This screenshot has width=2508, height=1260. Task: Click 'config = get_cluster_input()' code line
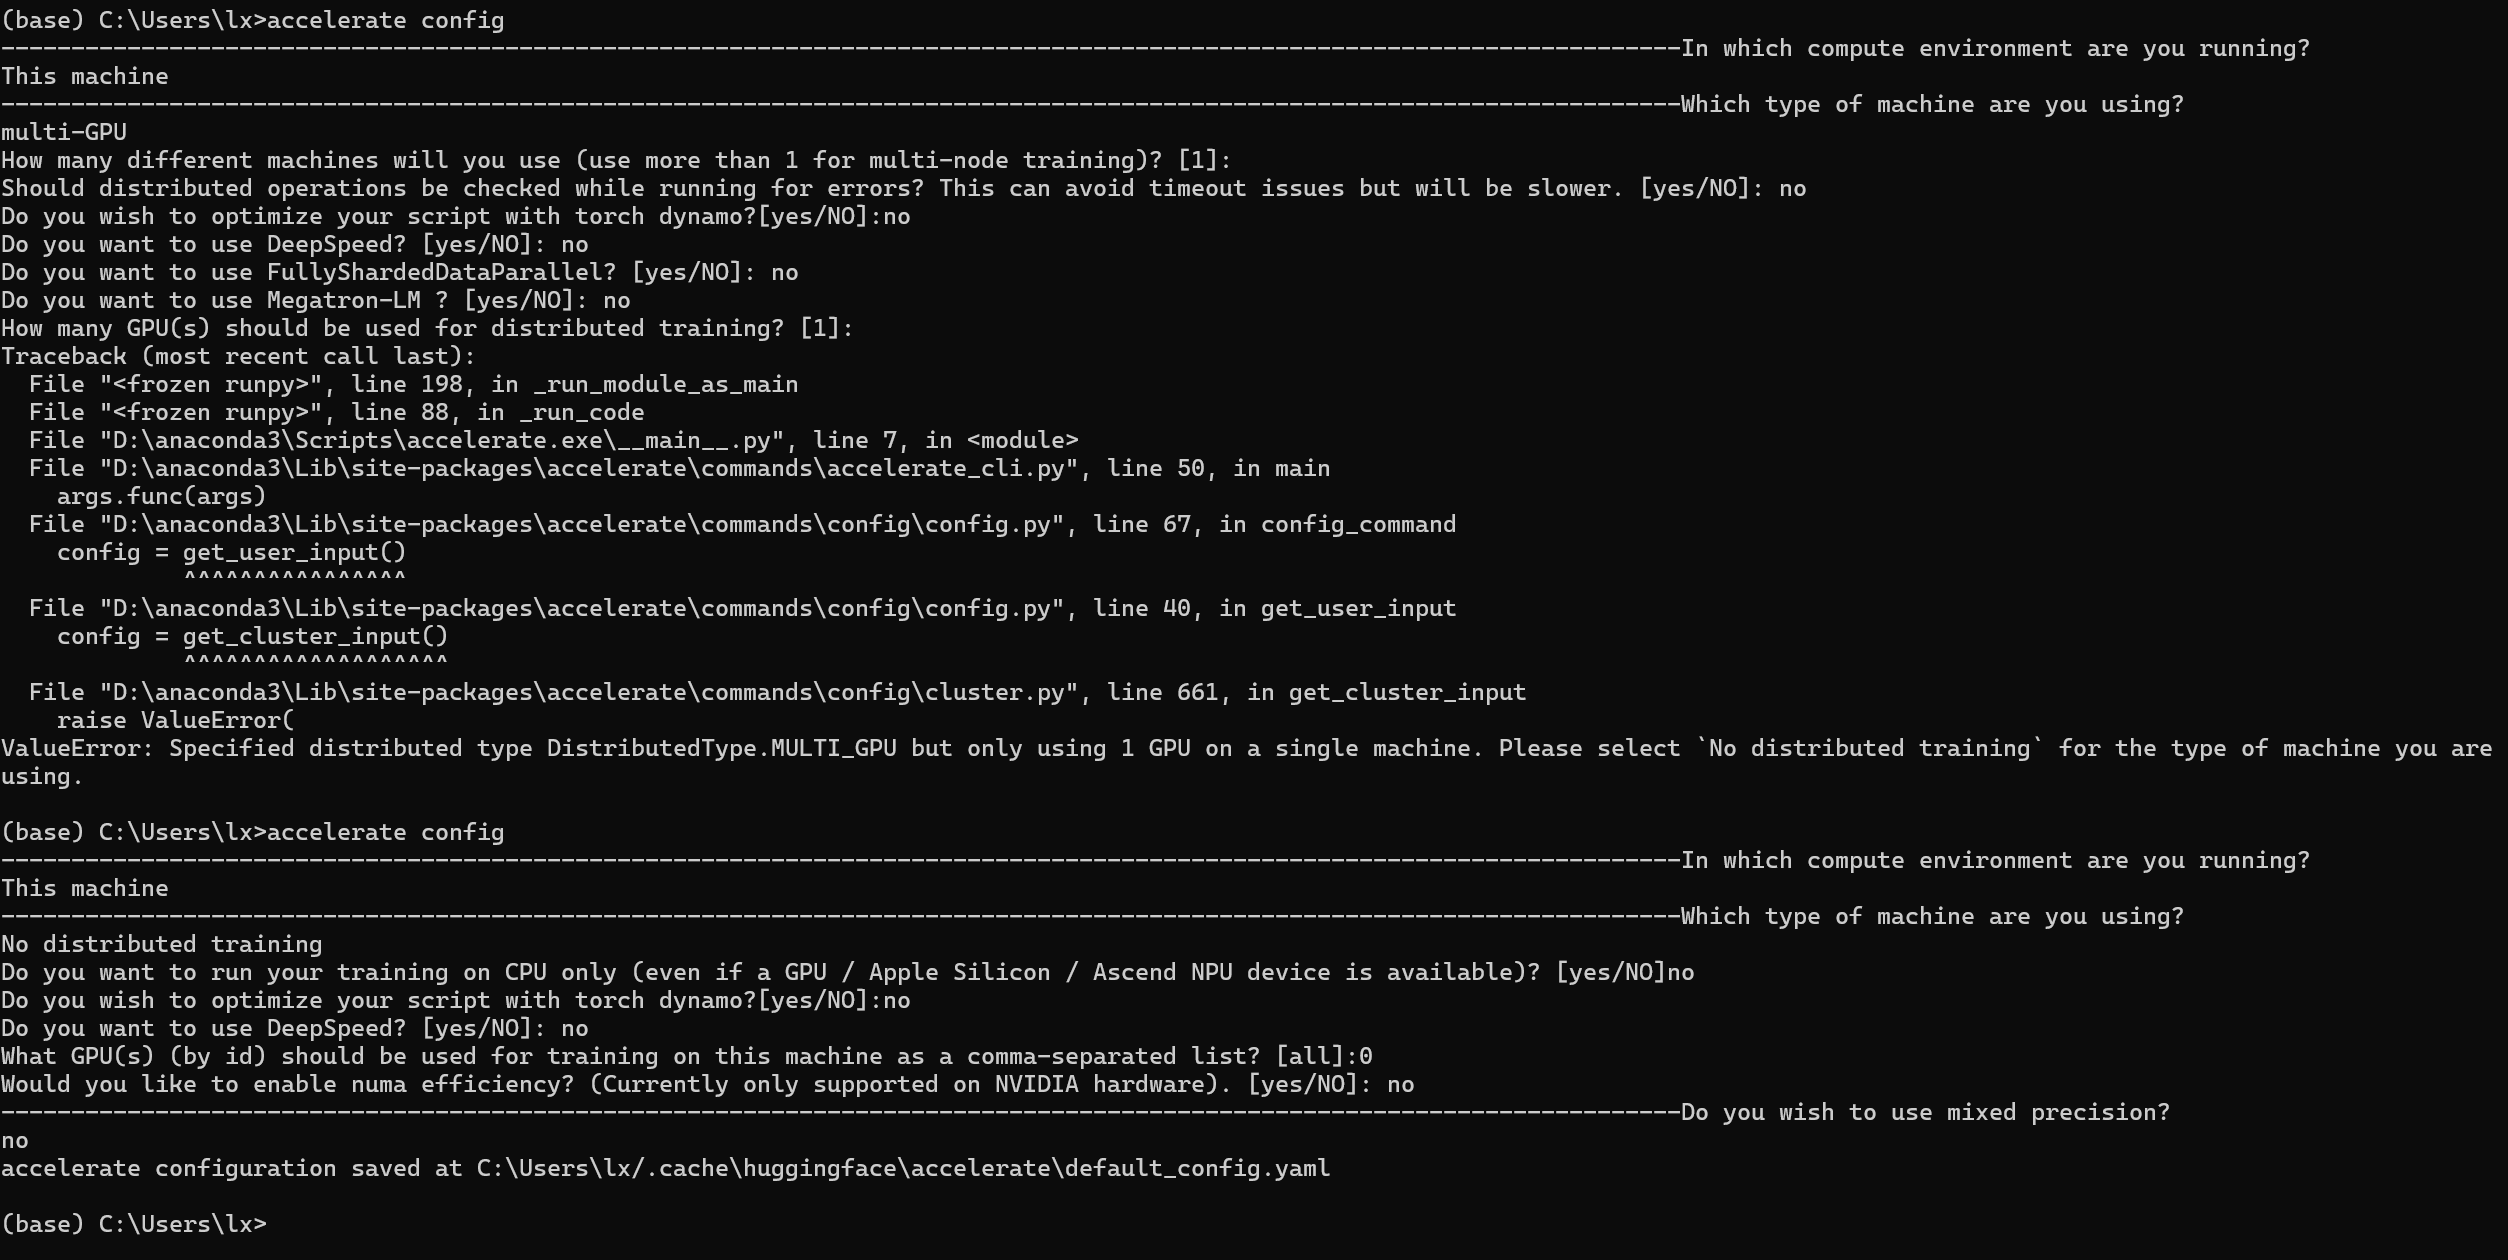pyautogui.click(x=252, y=636)
